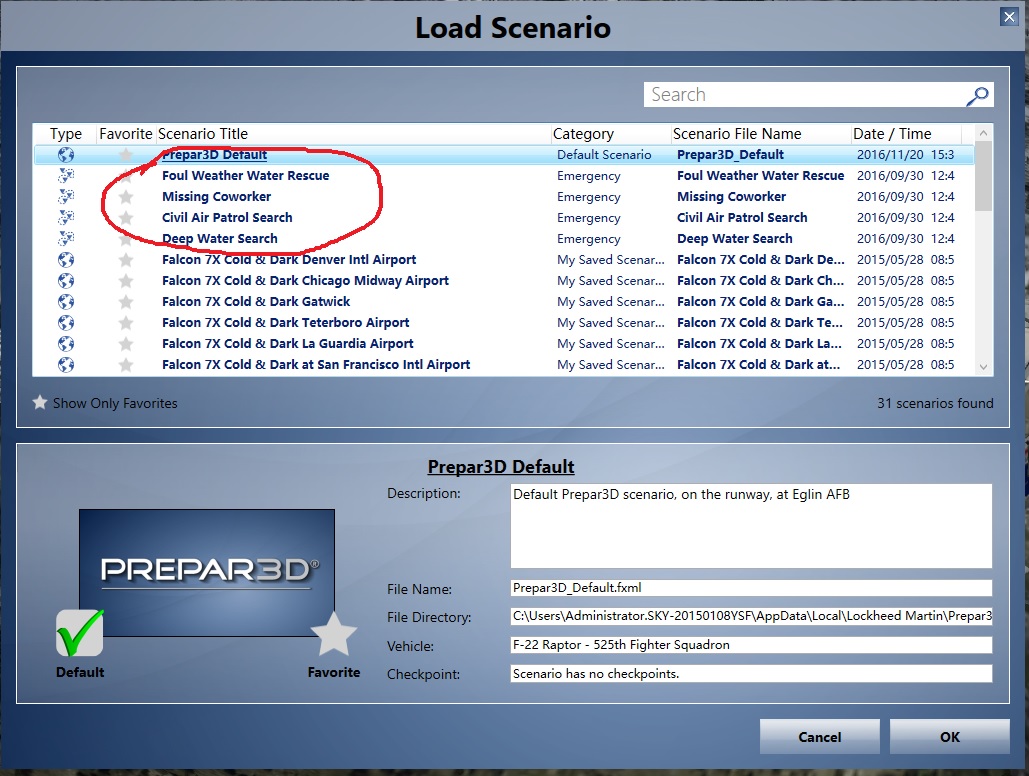Click globe icon for Falcon 7X Gatwick scenario
This screenshot has width=1029, height=776.
tap(66, 302)
